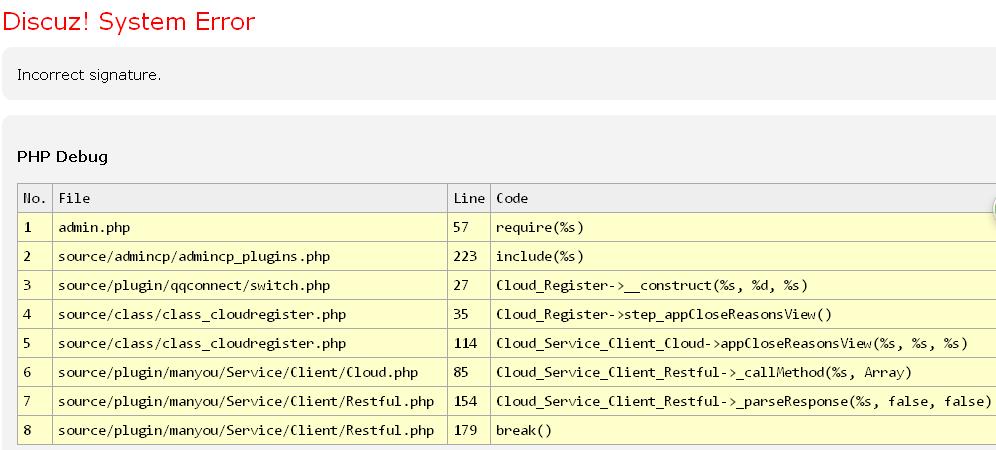Viewport: 996px width, 450px height.
Task: Click the require(%s) code cell
Action: 540,227
